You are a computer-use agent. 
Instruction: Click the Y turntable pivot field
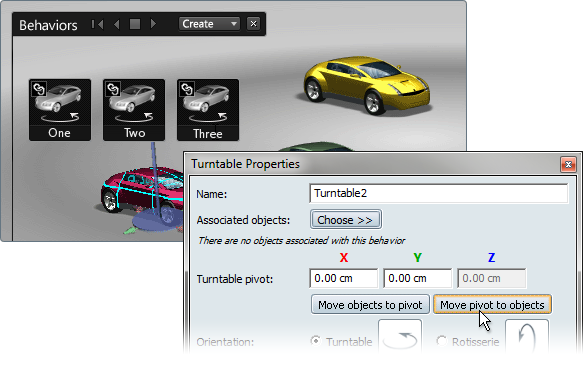point(417,278)
